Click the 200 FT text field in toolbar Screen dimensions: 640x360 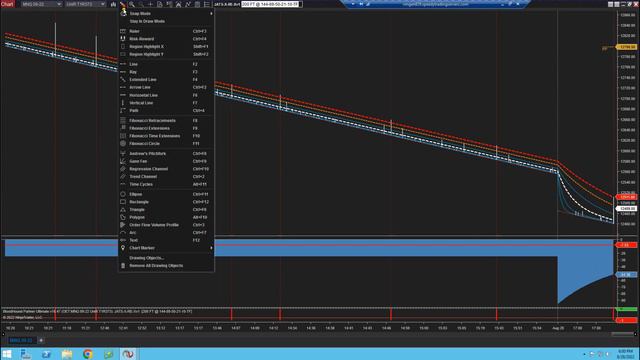click(271, 4)
